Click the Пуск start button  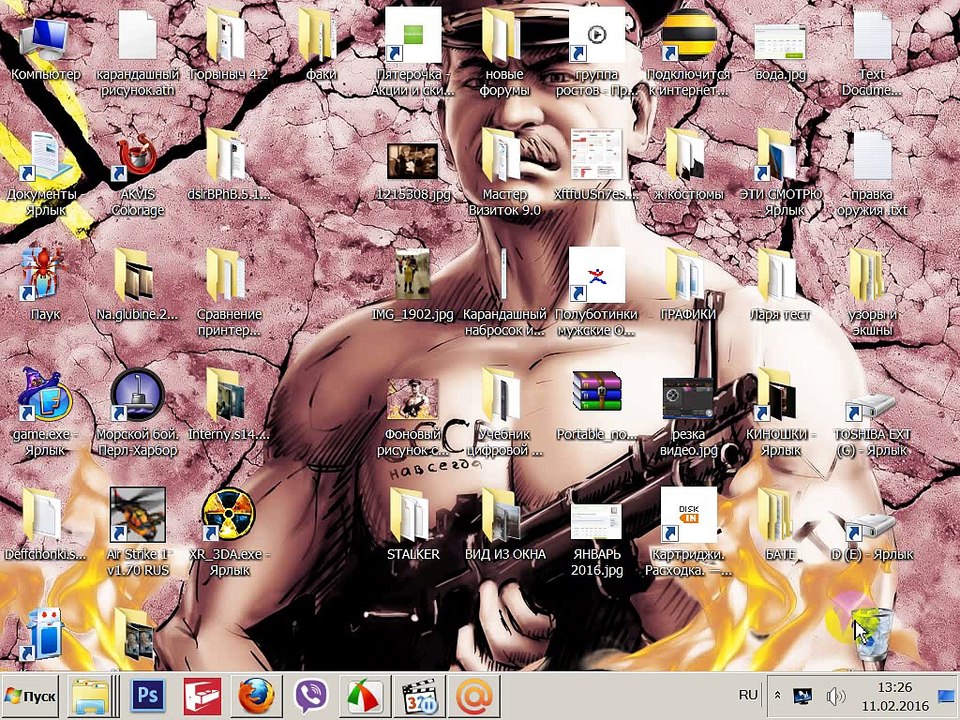coord(30,696)
